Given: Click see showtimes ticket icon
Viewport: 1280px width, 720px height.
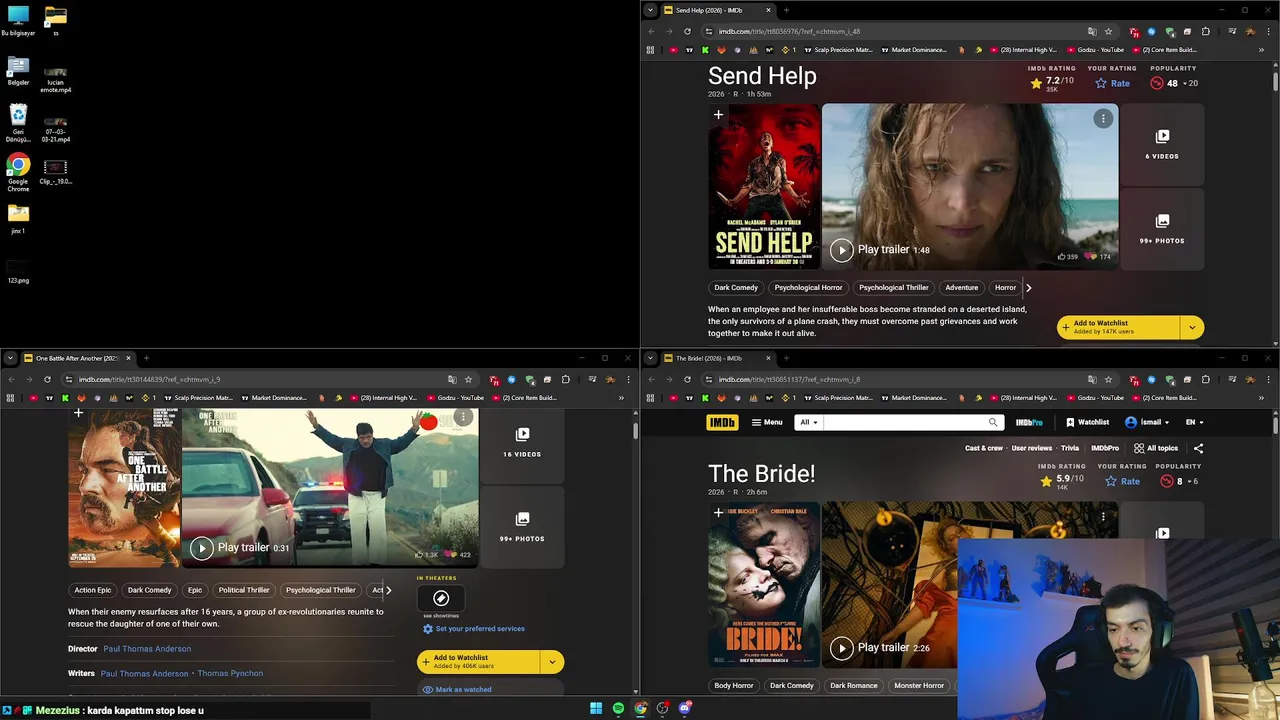Looking at the screenshot, I should click(x=441, y=598).
